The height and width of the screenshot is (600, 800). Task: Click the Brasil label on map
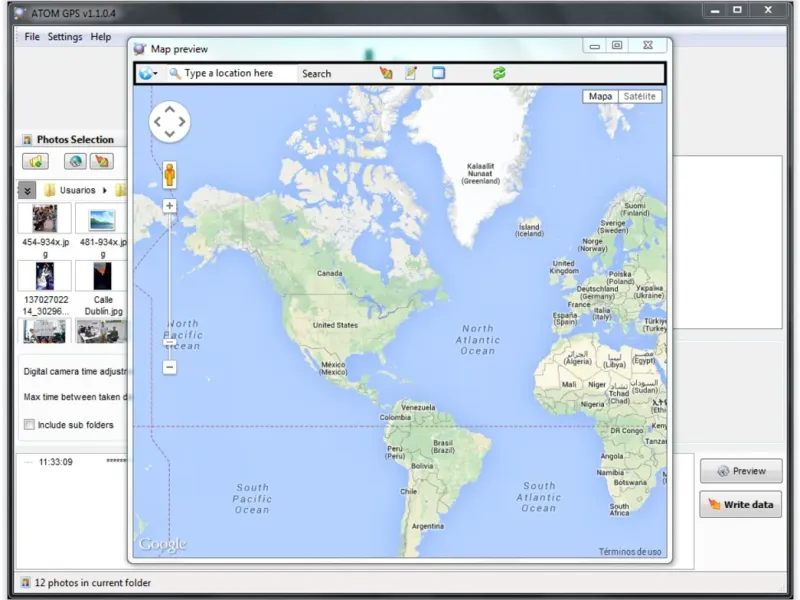[x=443, y=446]
